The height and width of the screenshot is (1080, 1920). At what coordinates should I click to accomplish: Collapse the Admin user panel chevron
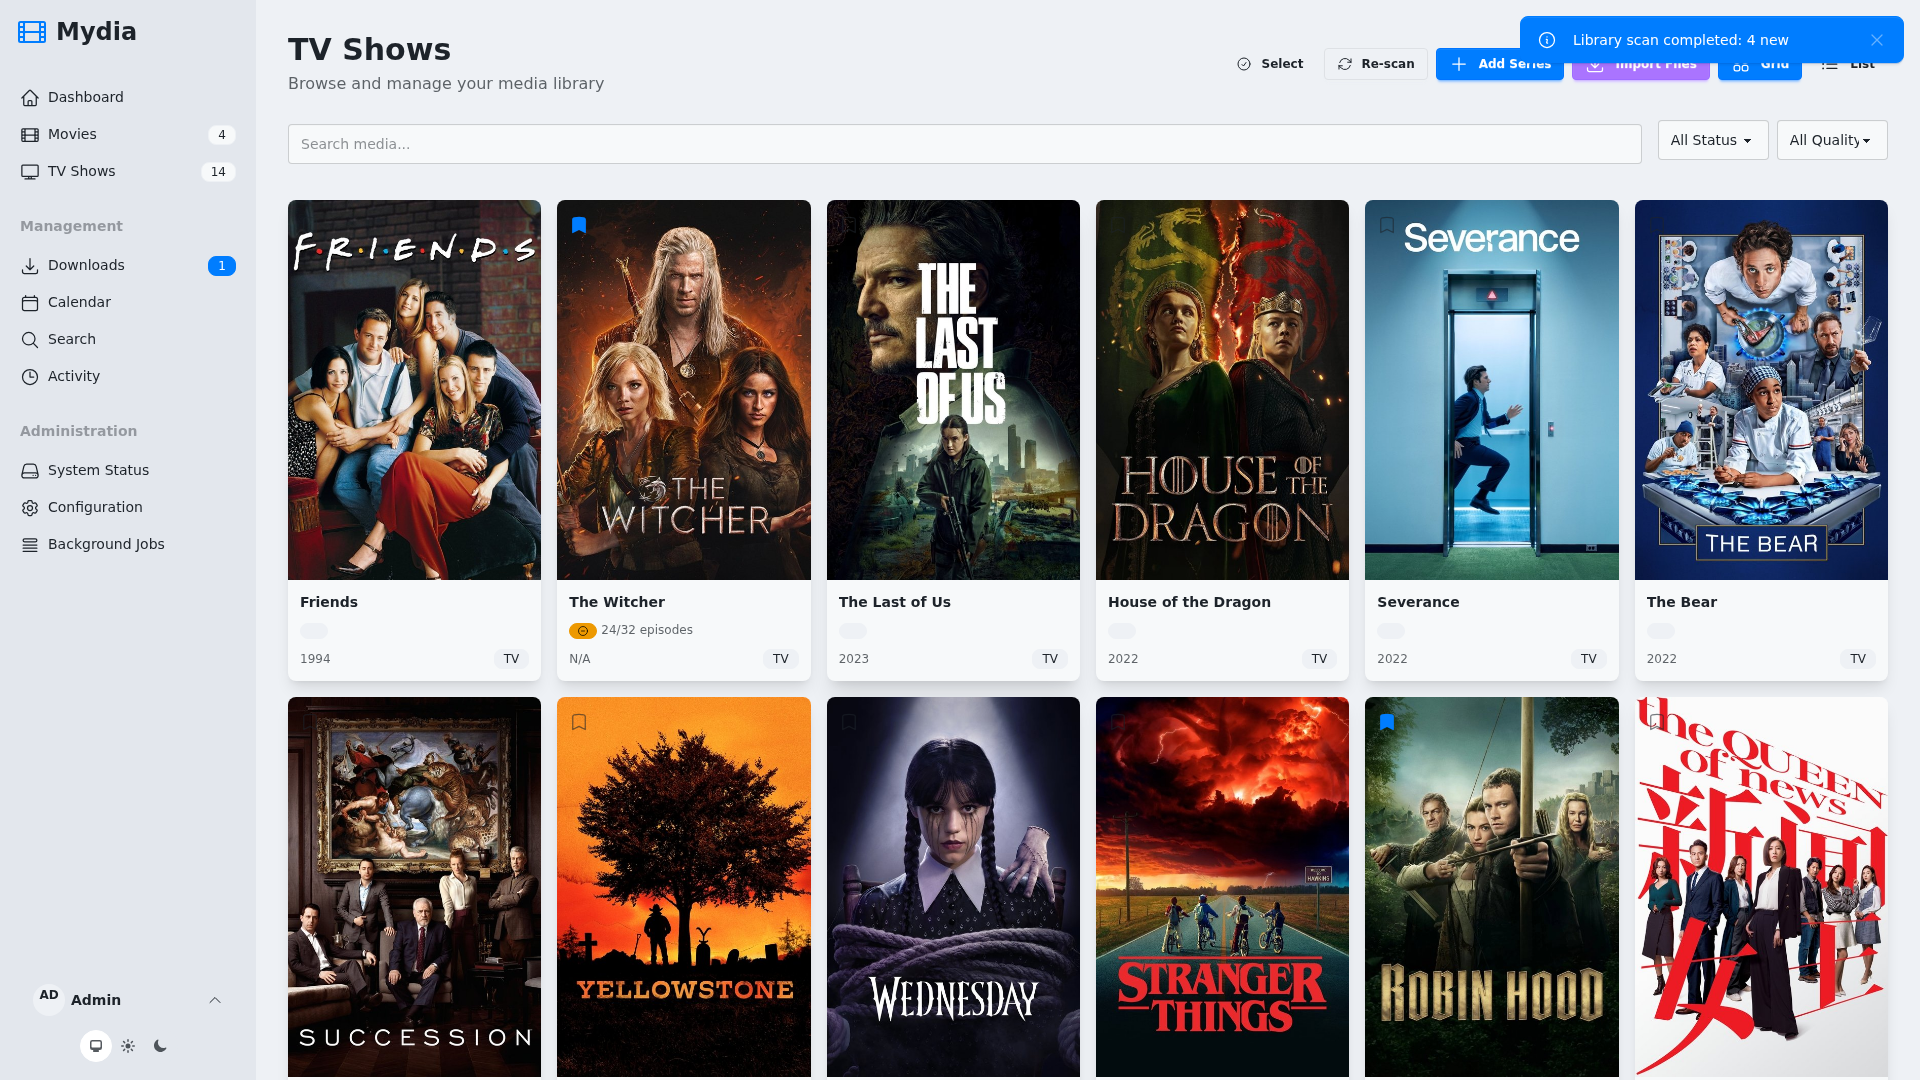click(x=214, y=1000)
